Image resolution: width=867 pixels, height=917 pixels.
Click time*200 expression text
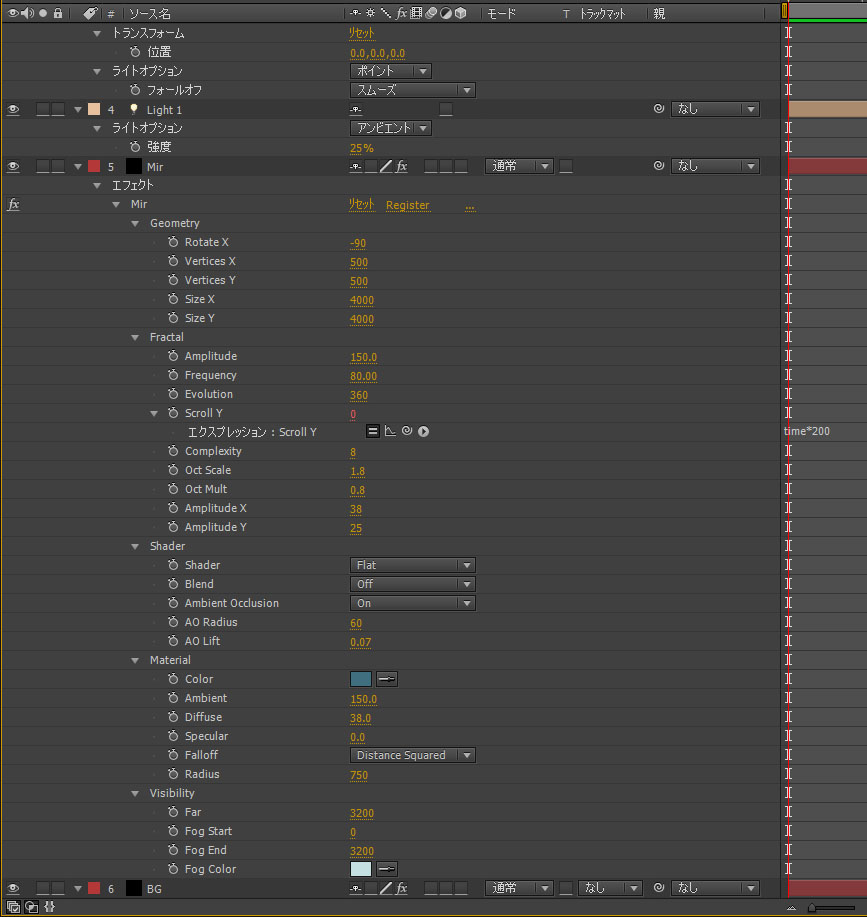(x=807, y=431)
